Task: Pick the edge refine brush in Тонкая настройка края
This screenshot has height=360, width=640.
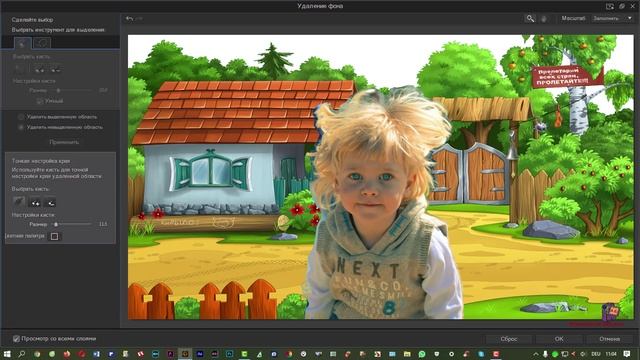Action: 19,202
